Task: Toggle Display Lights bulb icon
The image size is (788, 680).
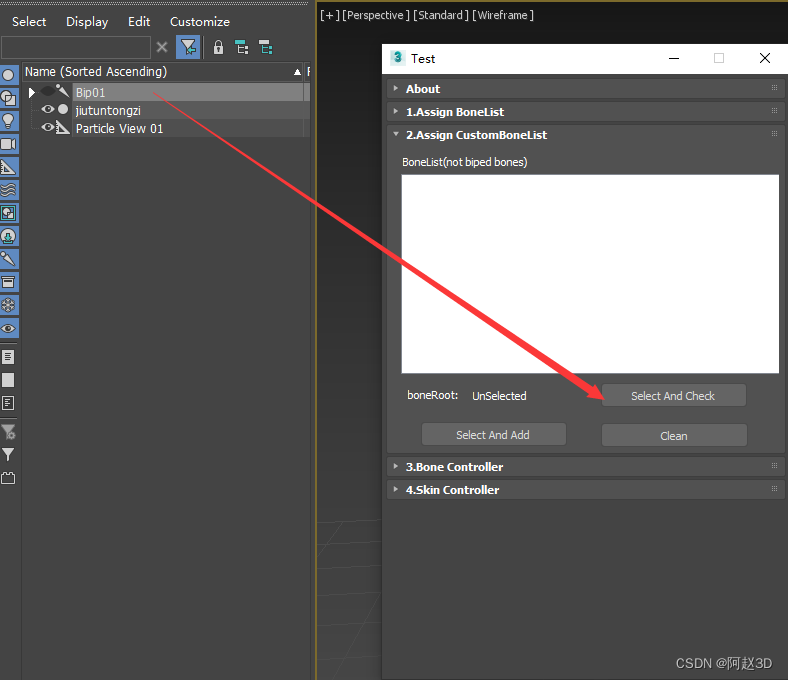Action: 9,121
